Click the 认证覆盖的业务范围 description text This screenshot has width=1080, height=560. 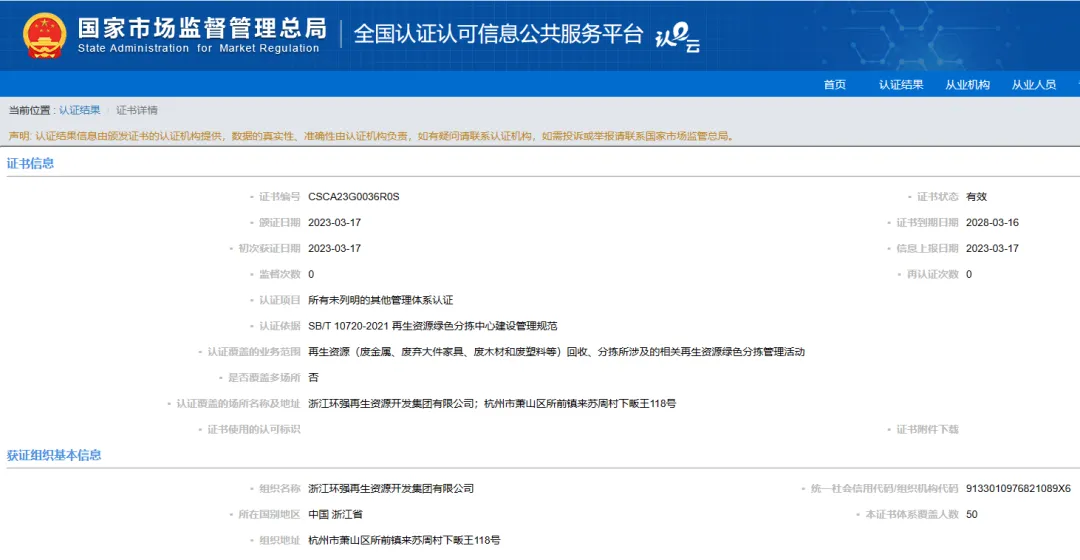pyautogui.click(x=556, y=352)
